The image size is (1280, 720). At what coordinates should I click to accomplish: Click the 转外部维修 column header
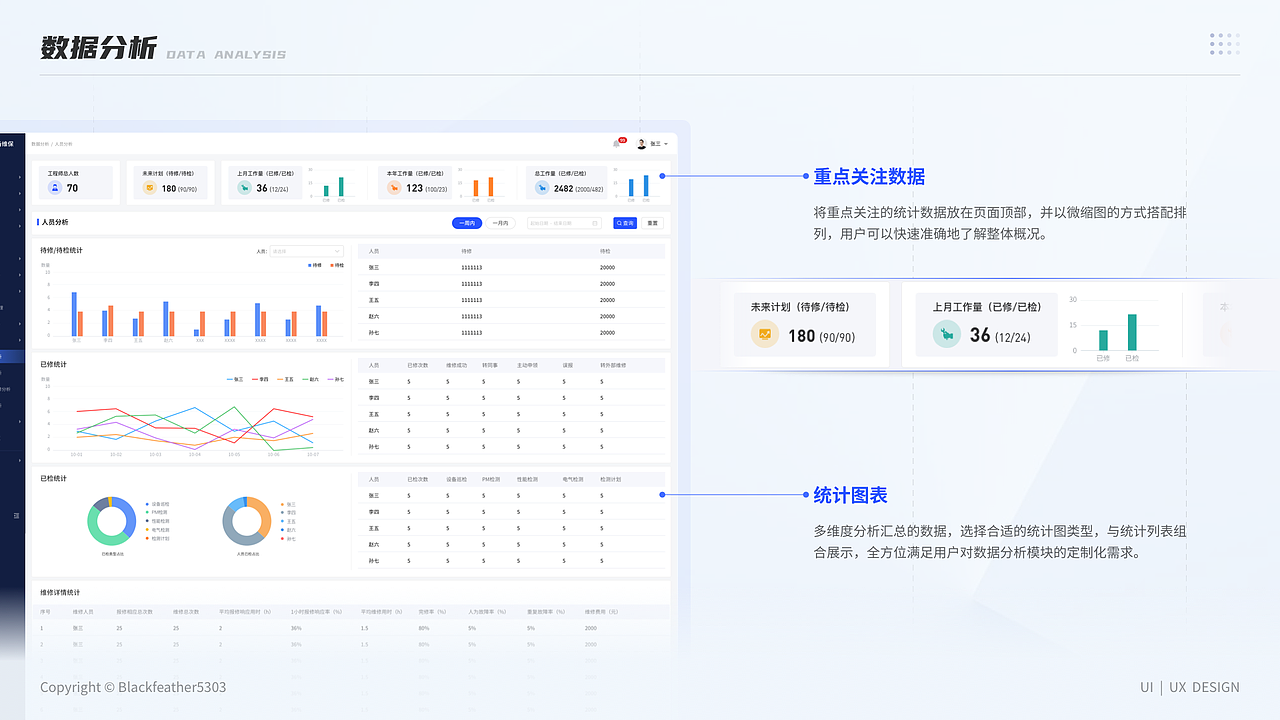[612, 365]
